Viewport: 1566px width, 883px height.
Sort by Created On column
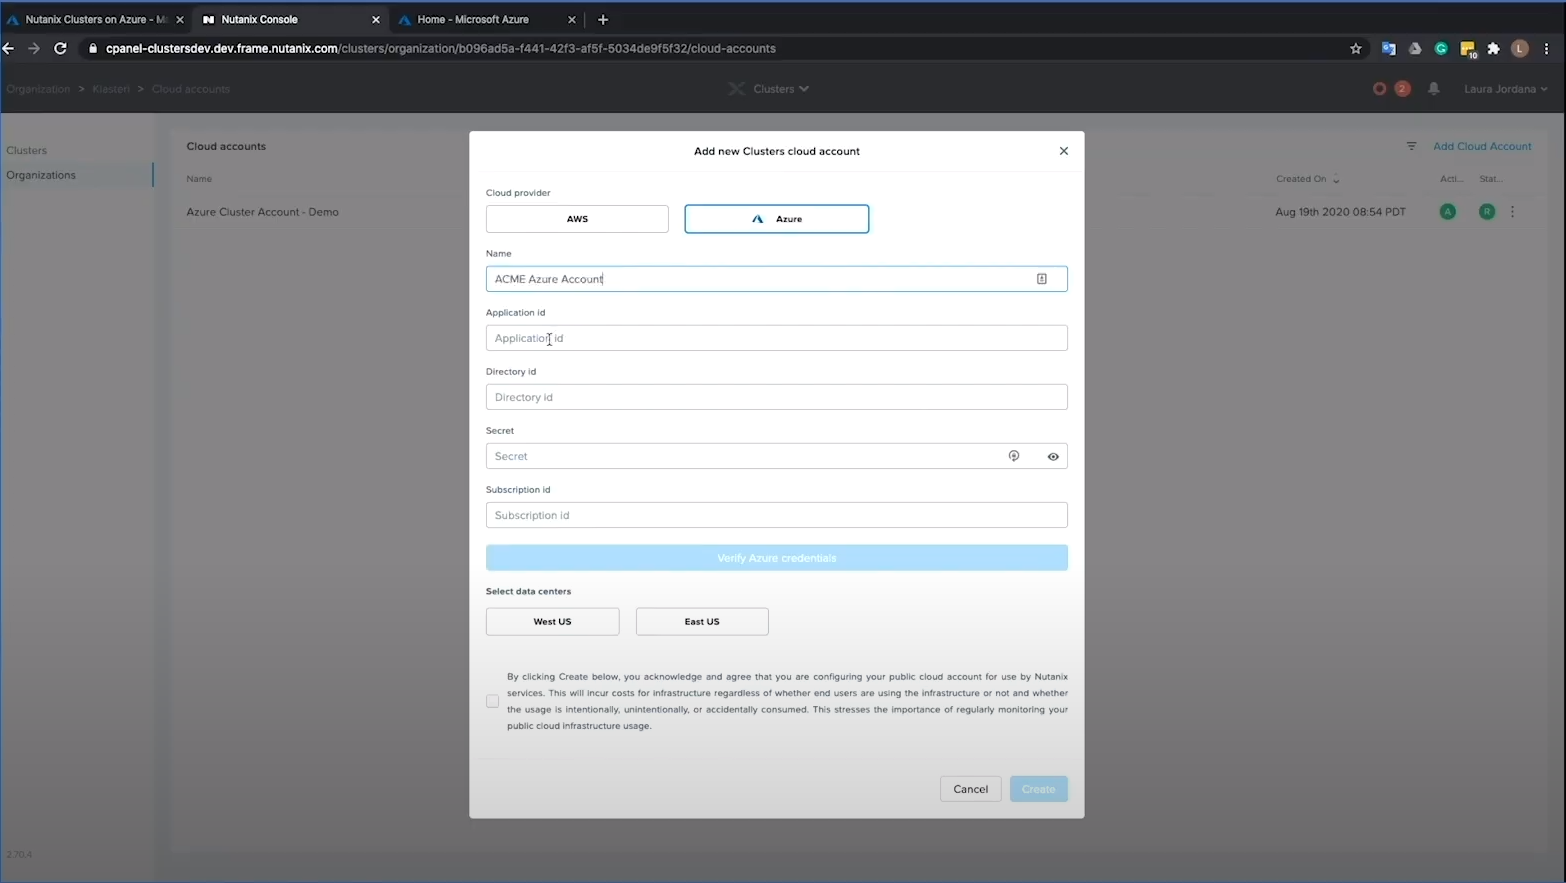pos(1307,179)
